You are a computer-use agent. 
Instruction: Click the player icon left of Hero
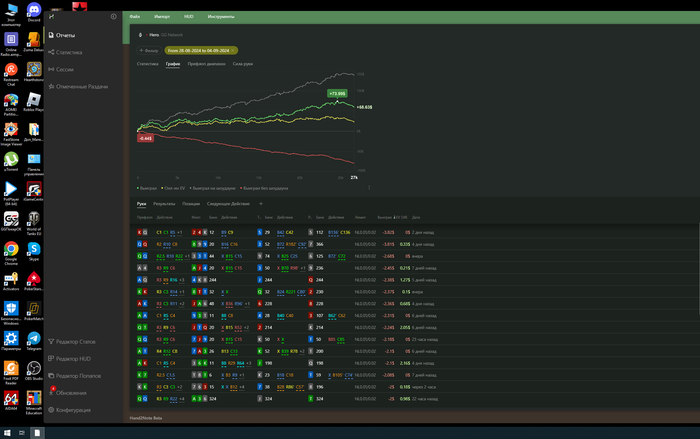point(140,35)
